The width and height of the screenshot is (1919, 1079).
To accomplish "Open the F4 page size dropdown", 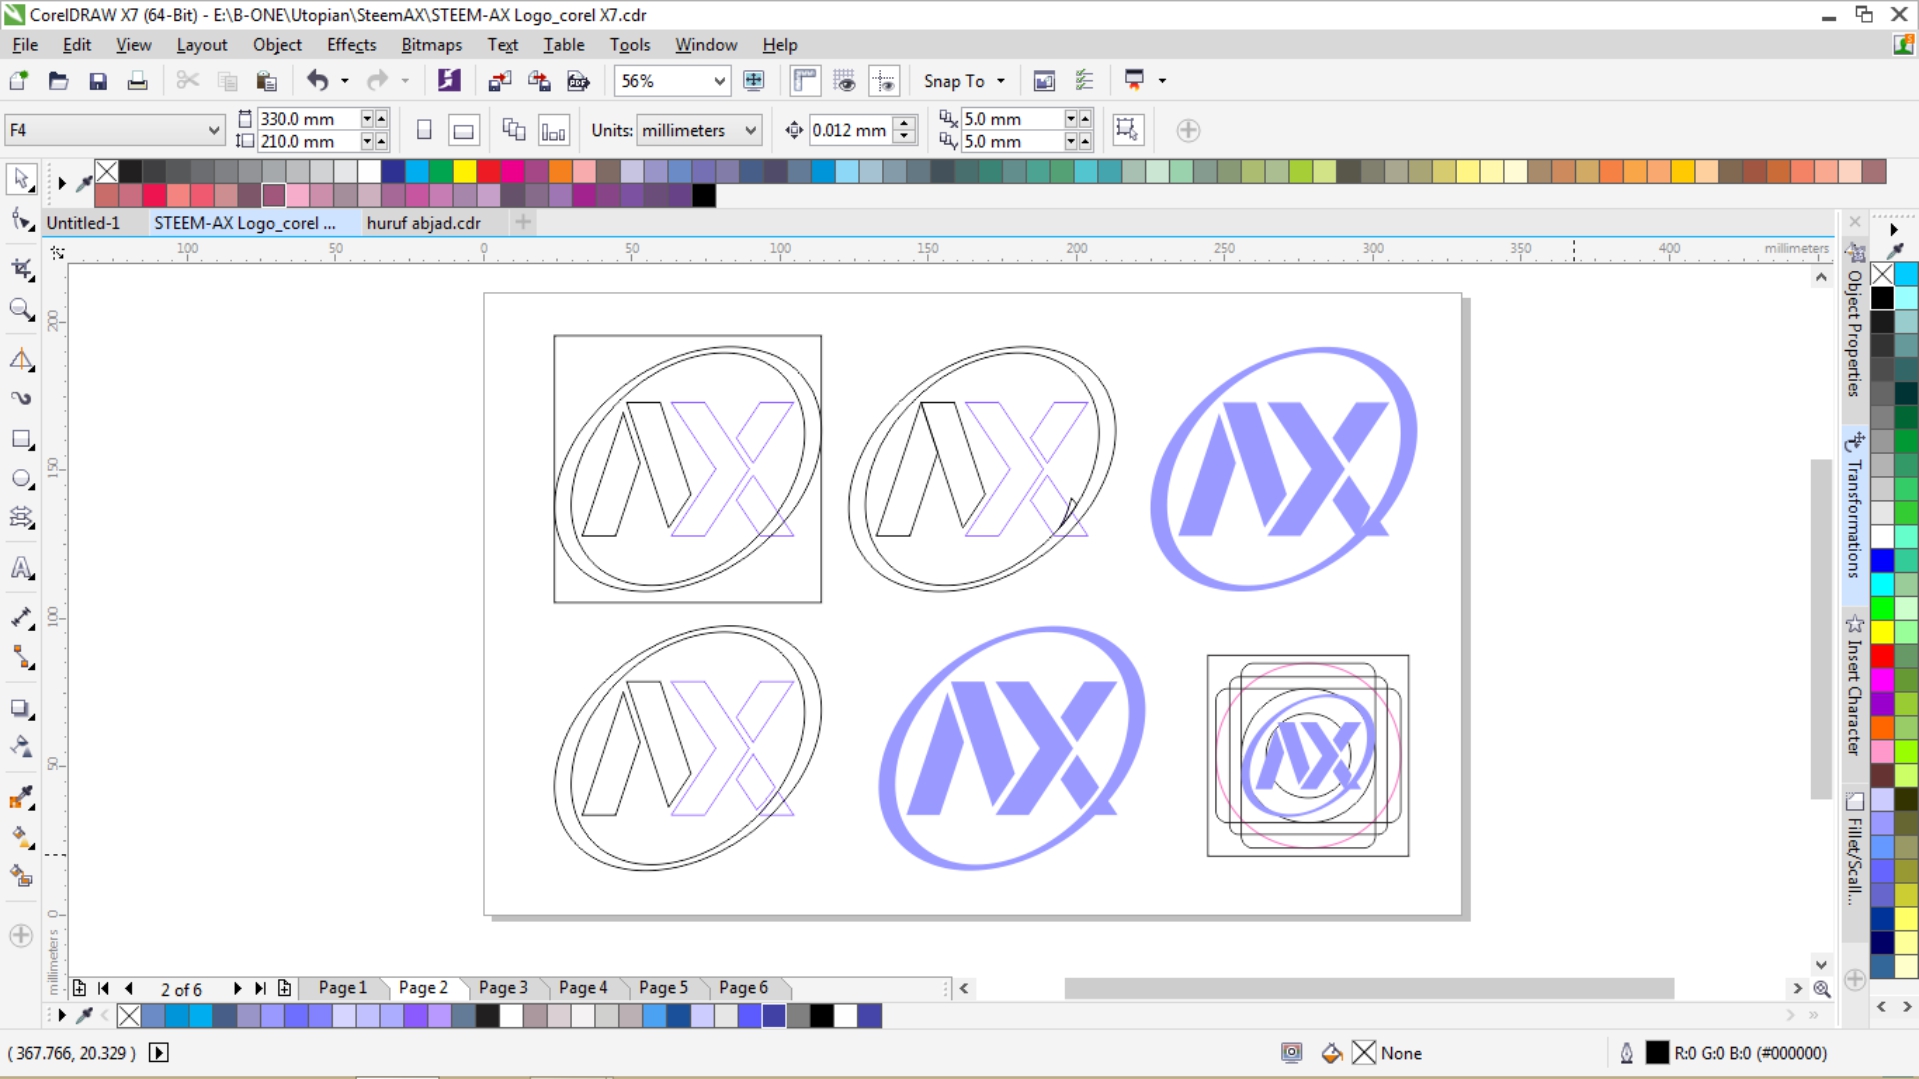I will pos(213,130).
